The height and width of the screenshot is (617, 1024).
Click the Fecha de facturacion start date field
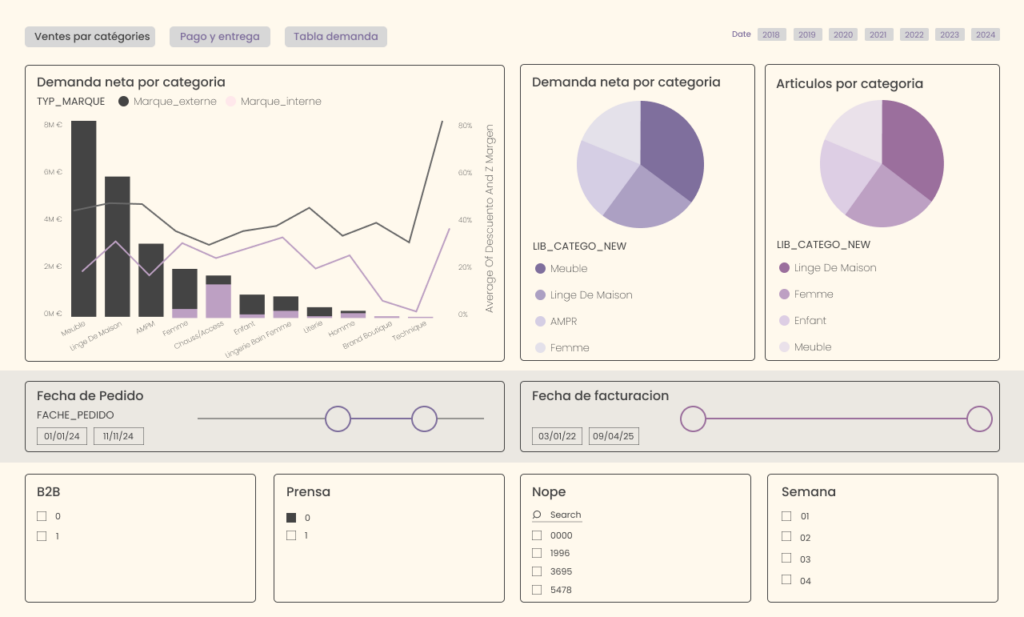pos(558,436)
